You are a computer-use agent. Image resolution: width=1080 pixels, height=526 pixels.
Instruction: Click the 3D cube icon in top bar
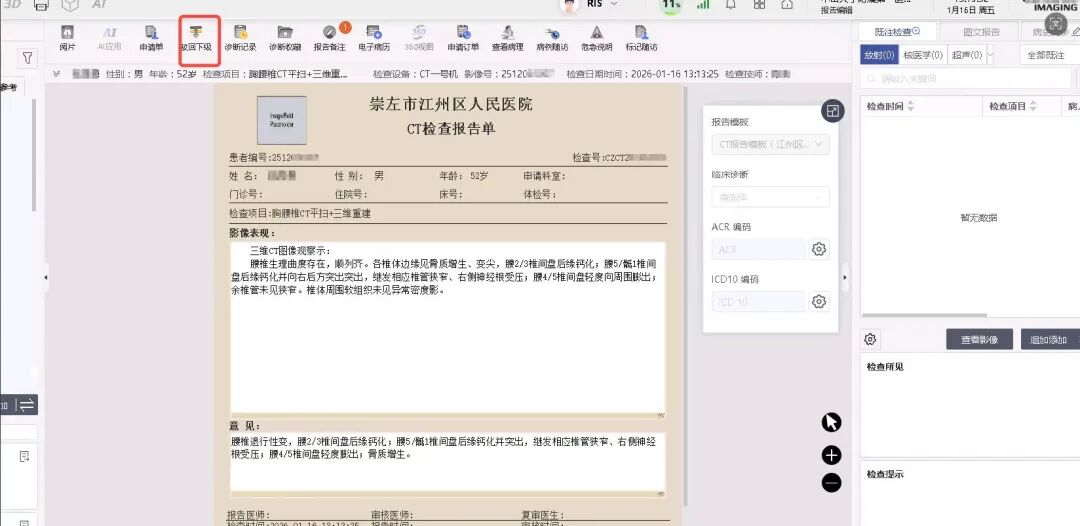click(70, 5)
